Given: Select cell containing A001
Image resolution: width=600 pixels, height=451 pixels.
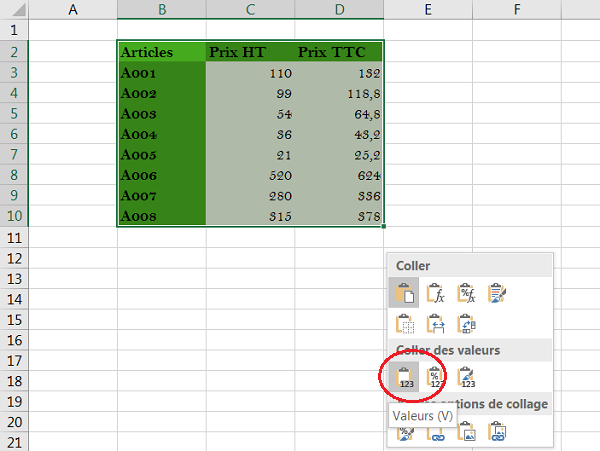Looking at the screenshot, I should pos(161,72).
